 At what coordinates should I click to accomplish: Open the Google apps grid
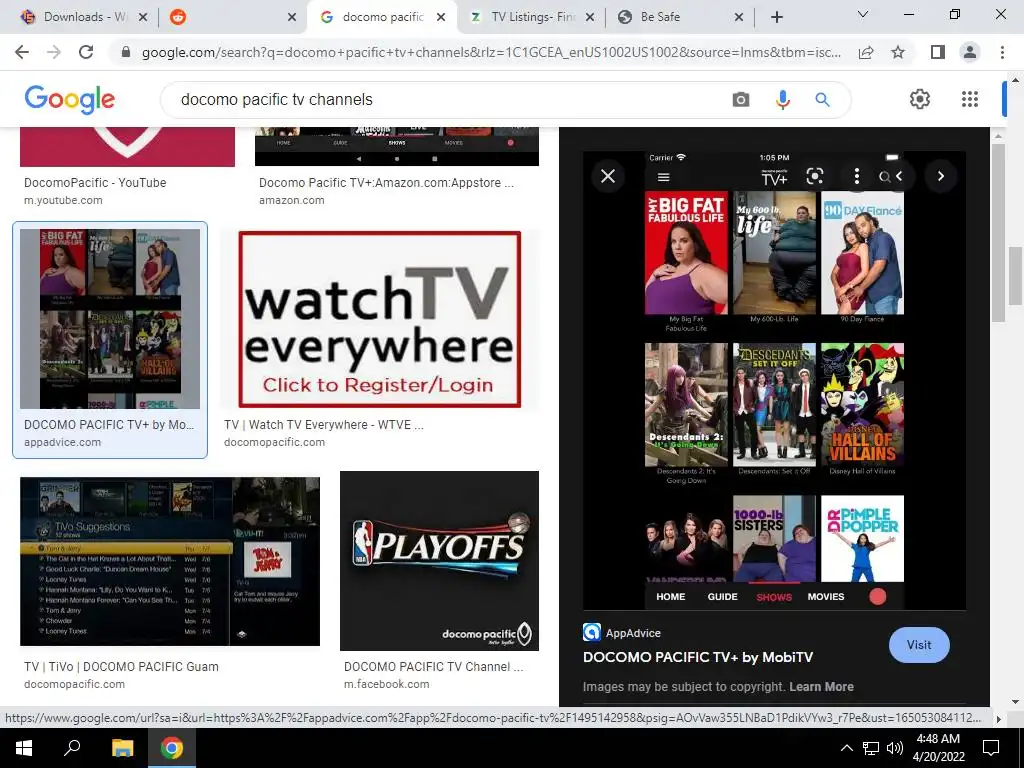(970, 99)
